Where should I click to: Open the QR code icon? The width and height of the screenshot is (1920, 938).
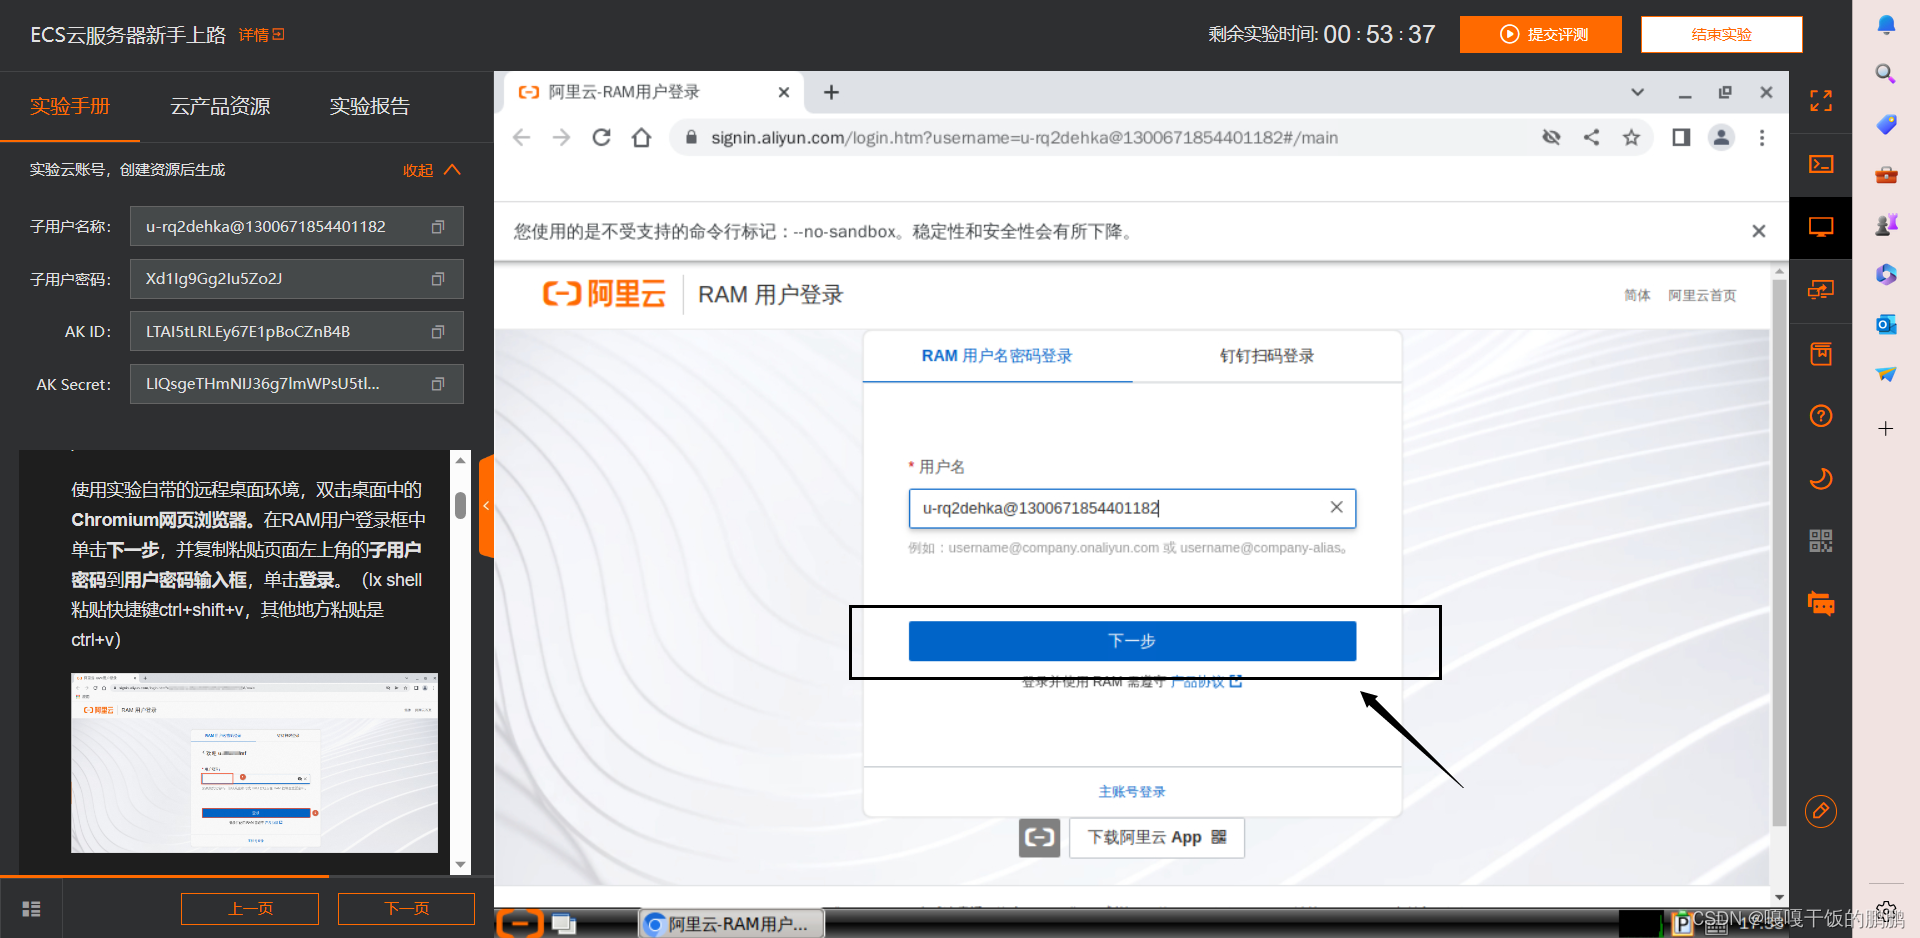click(1821, 541)
